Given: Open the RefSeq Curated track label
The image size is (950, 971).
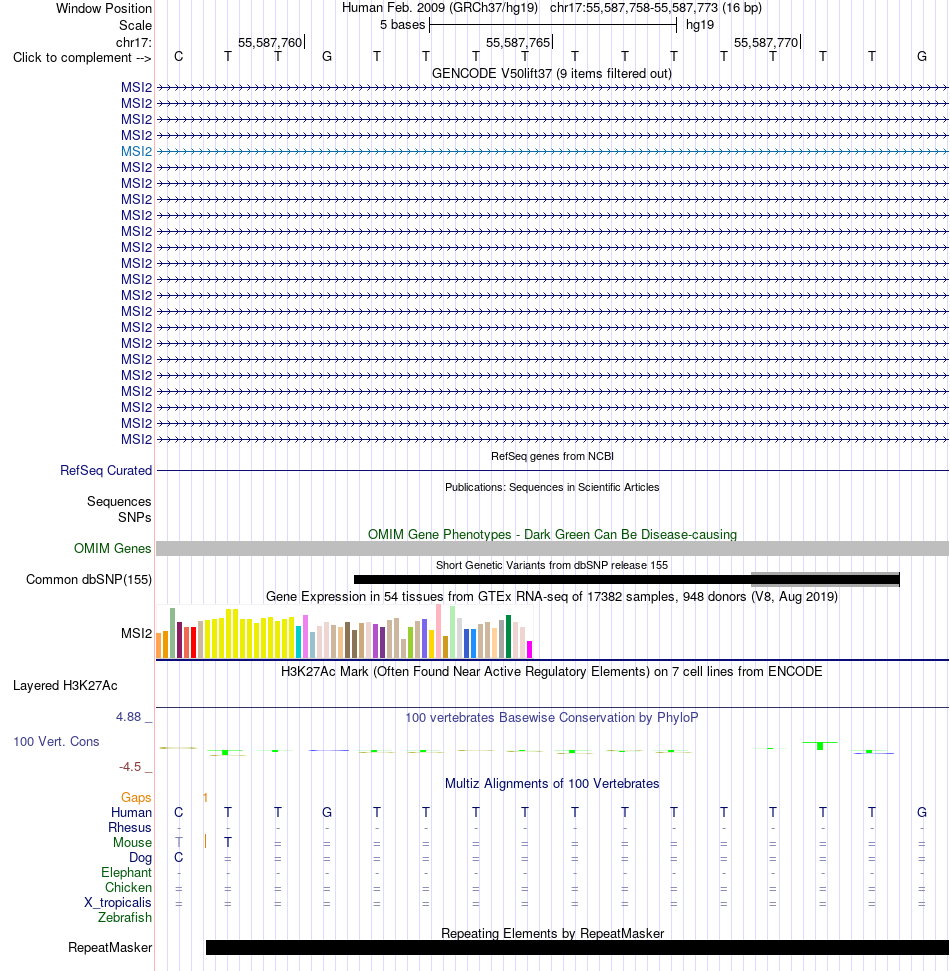Looking at the screenshot, I should click(x=106, y=470).
